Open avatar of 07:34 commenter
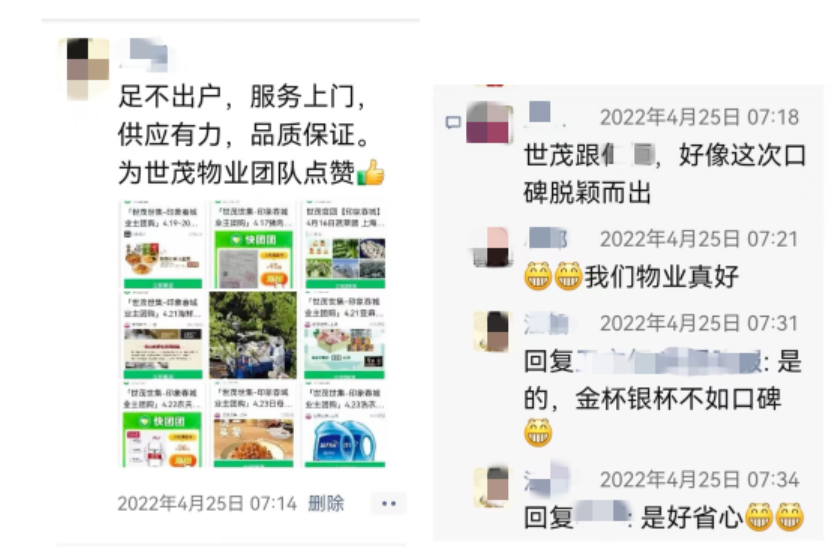 [492, 487]
